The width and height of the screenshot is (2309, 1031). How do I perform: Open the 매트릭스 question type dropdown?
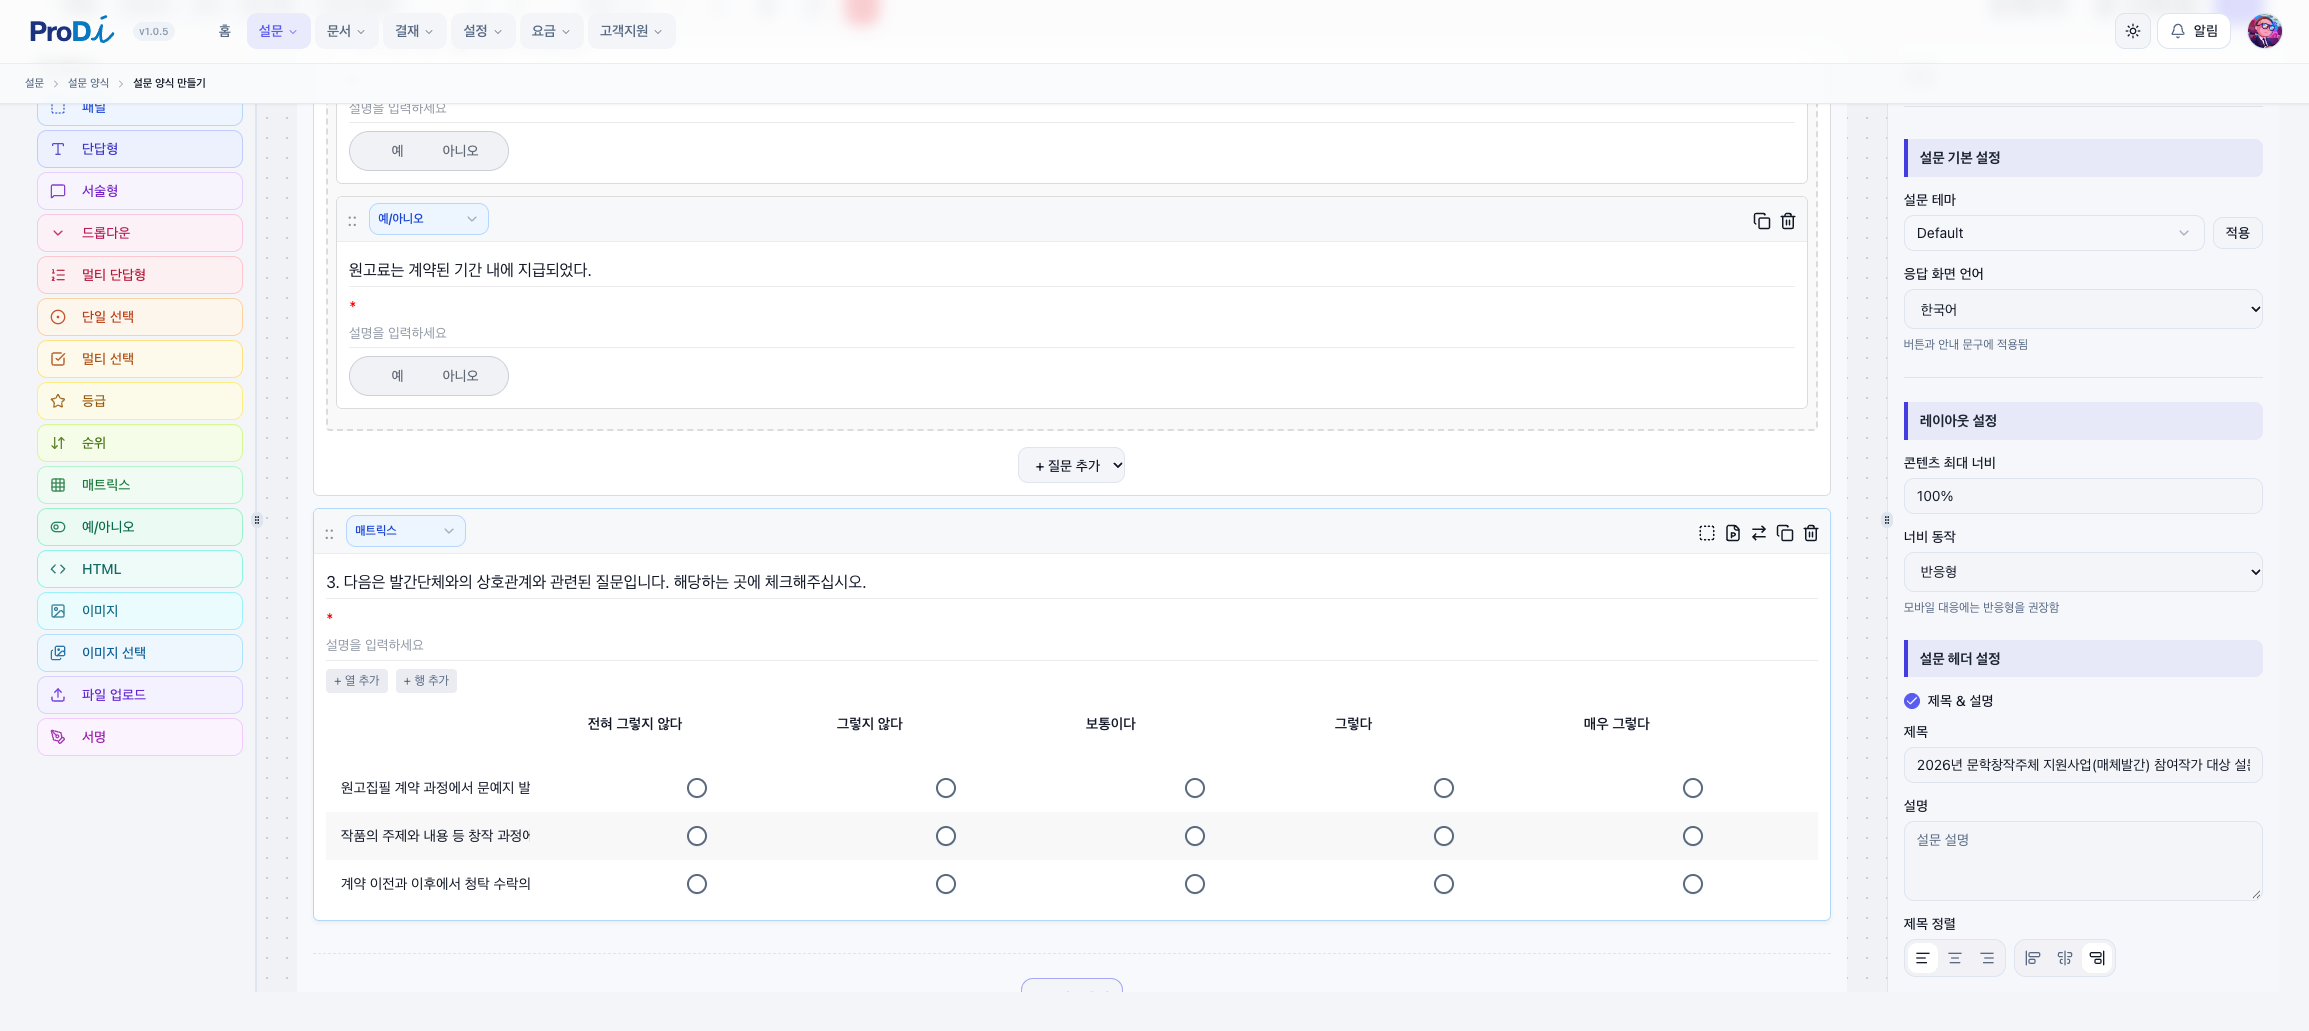[406, 531]
